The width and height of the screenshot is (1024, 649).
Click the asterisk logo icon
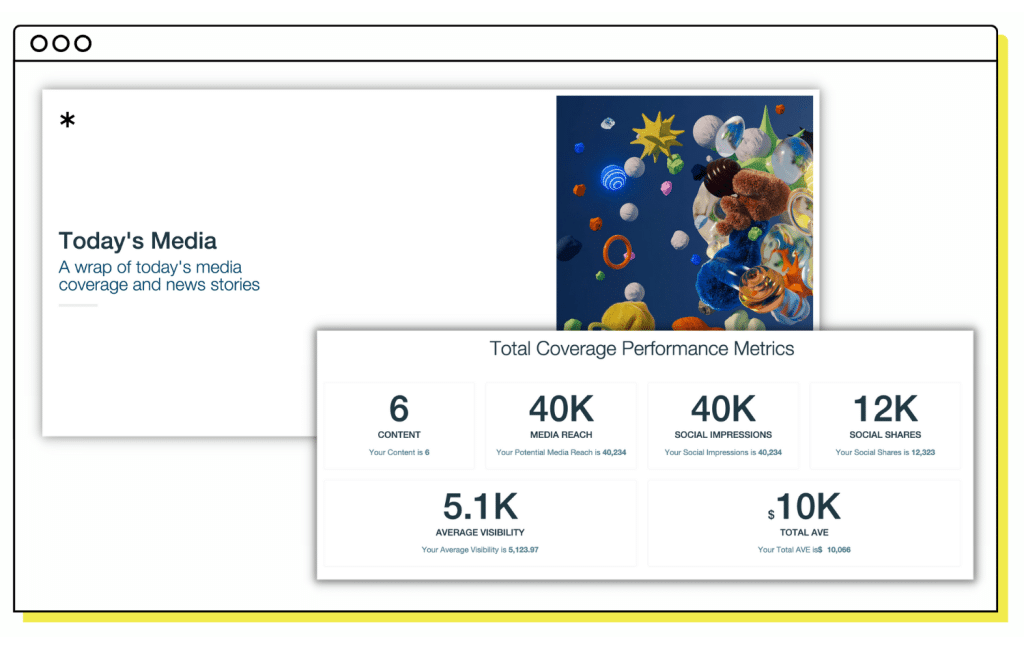click(67, 121)
